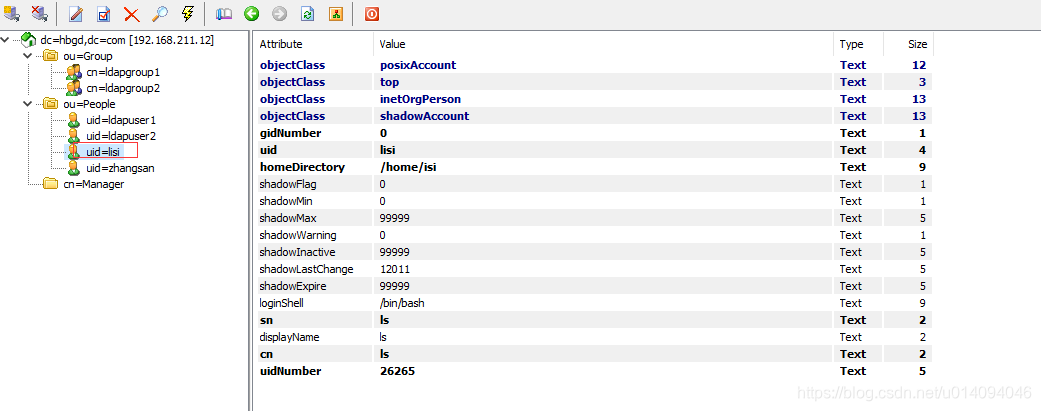Select the gidNumber attribute row
Viewport: 1041px width, 411px height.
coord(594,133)
